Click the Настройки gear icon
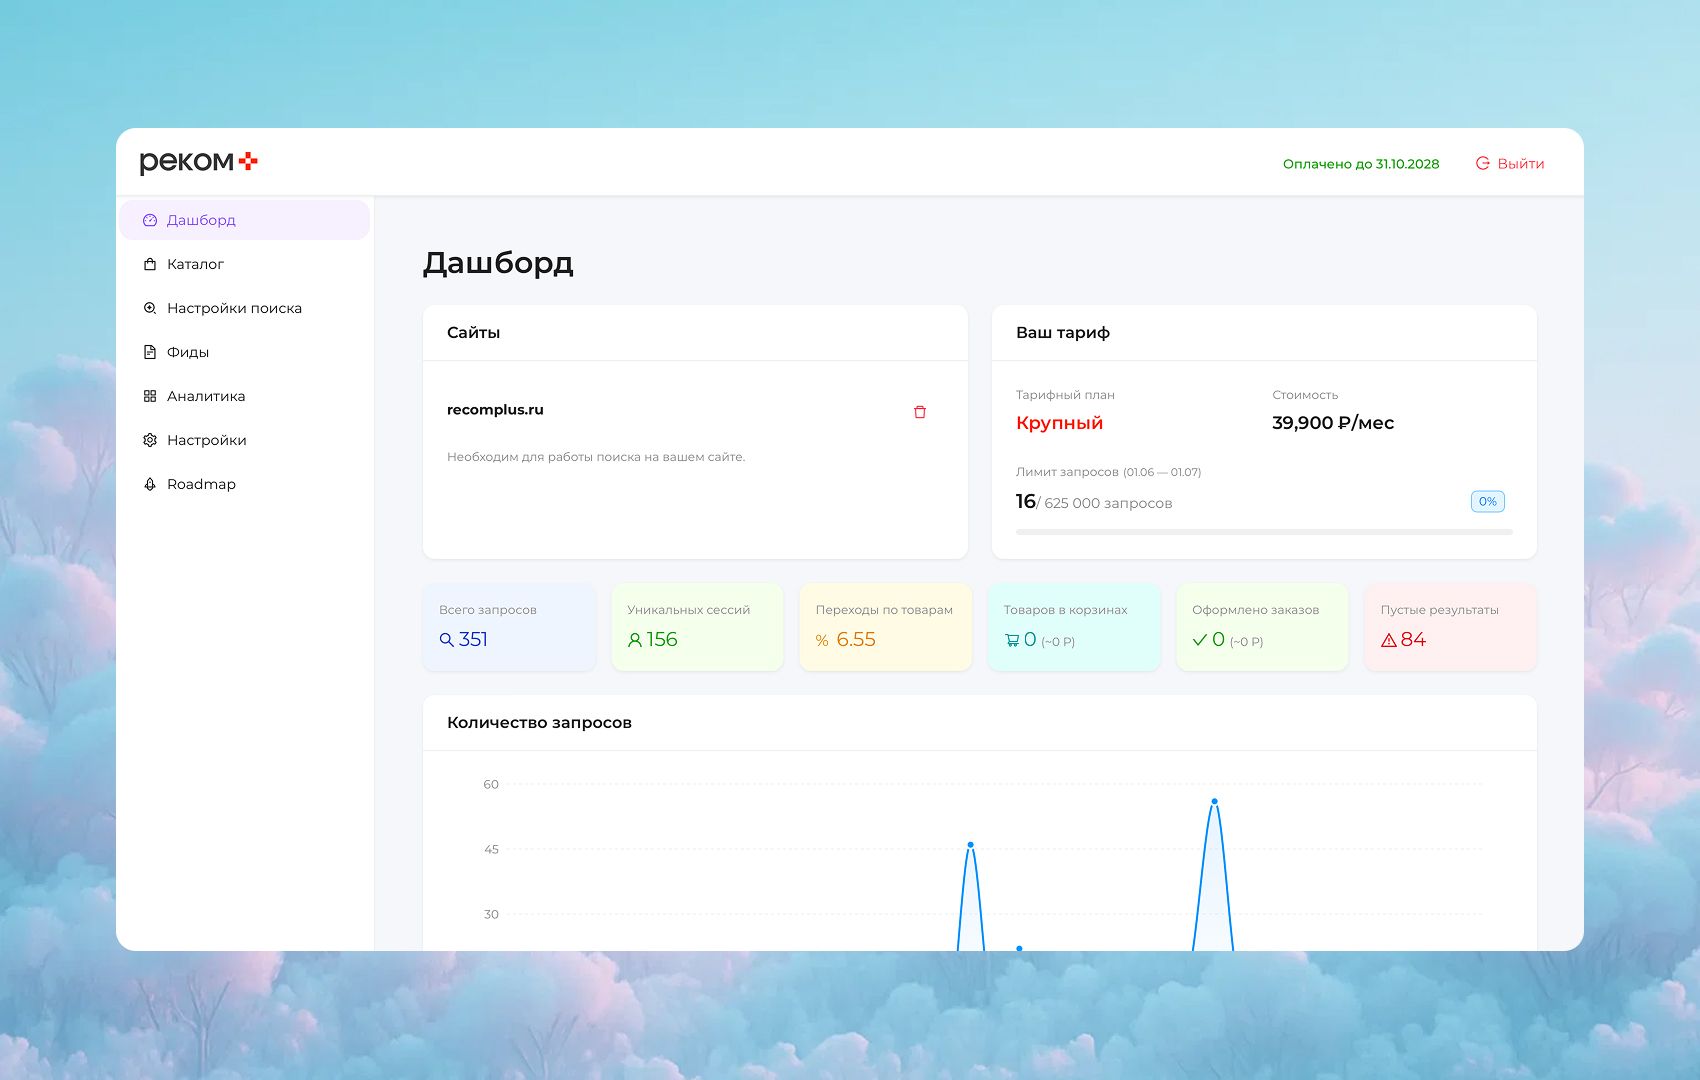 (150, 440)
